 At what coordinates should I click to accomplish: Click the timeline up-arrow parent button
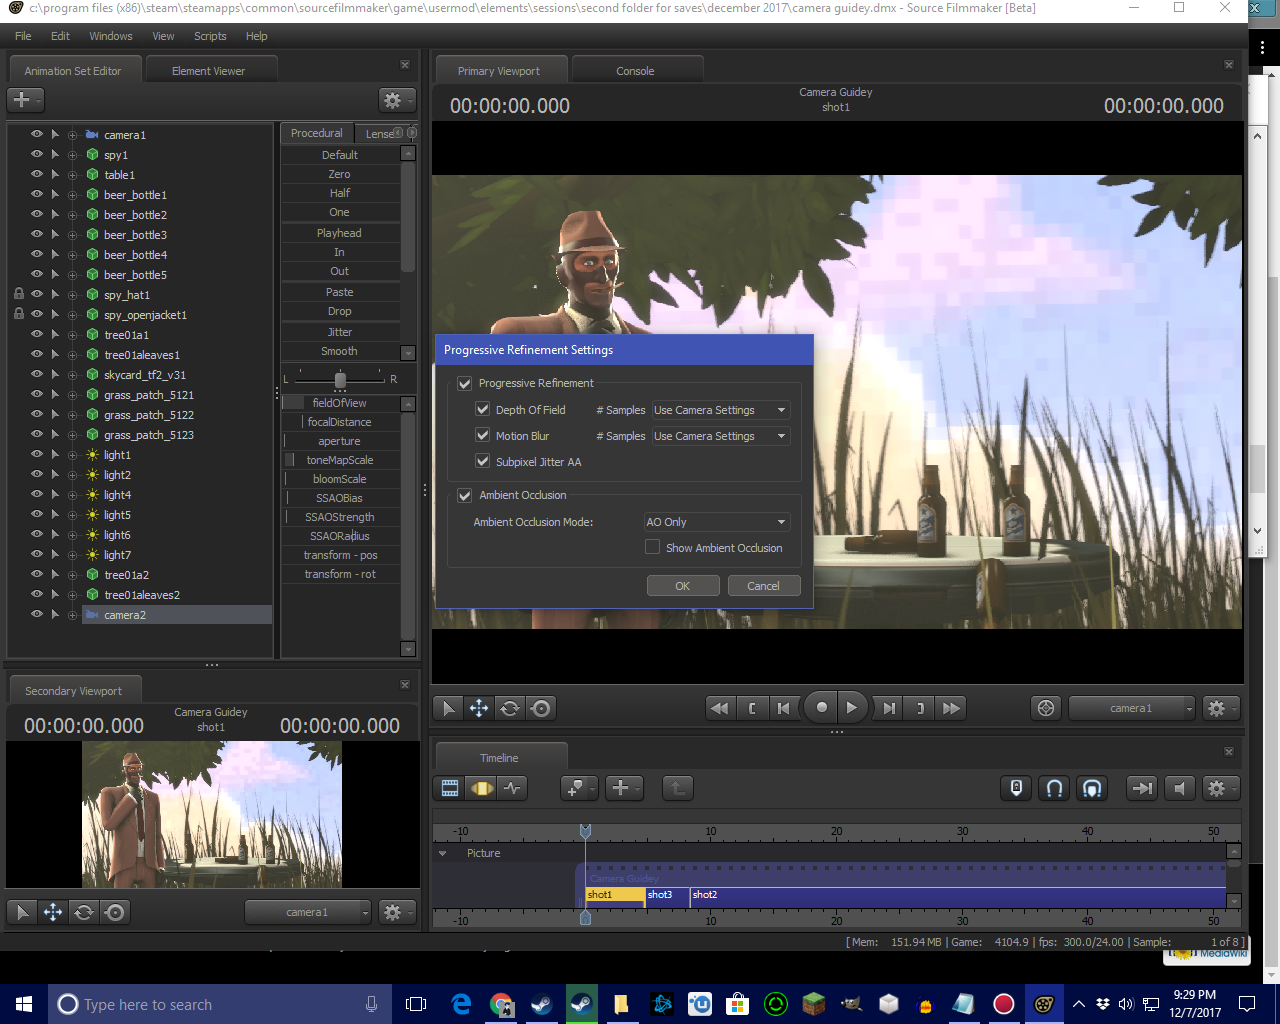tap(677, 788)
